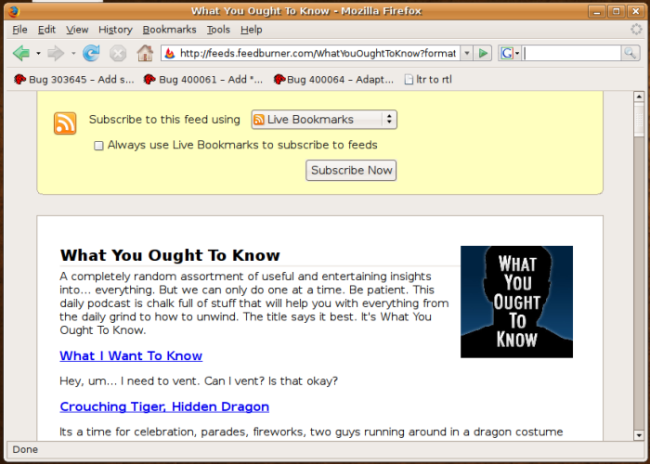Open the History menu
Image resolution: width=650 pixels, height=464 pixels.
pos(115,30)
